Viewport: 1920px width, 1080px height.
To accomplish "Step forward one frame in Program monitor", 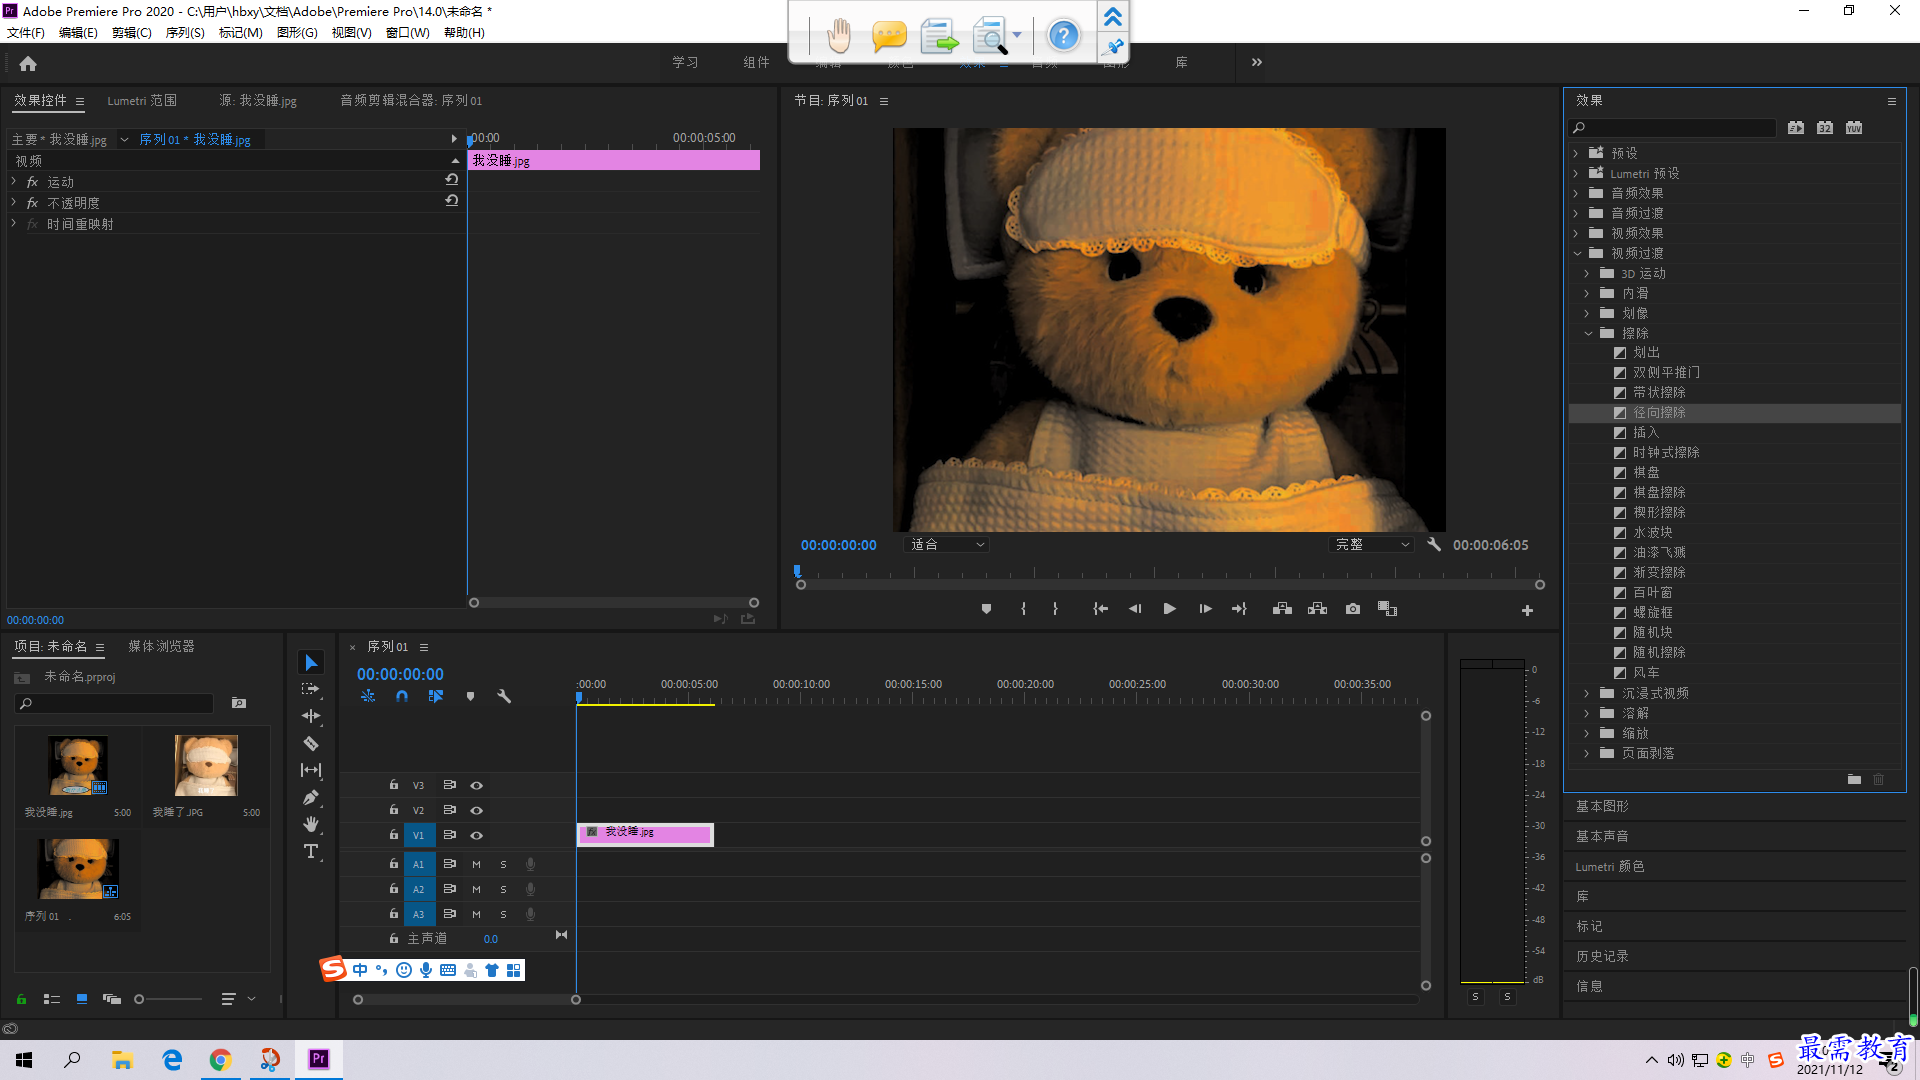I will coord(1205,609).
